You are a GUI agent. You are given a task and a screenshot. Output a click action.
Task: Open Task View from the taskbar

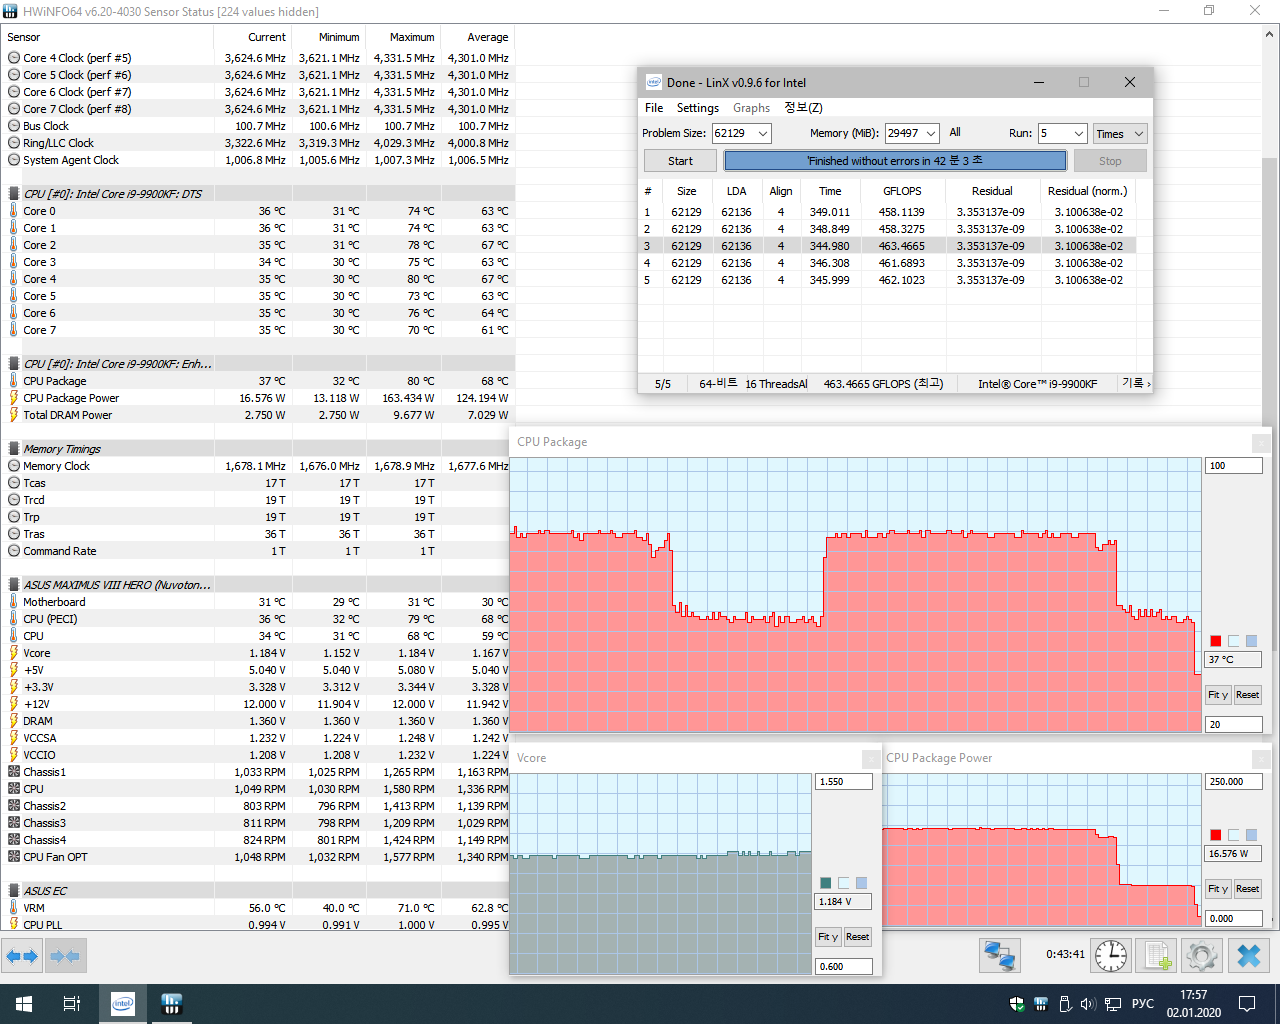[72, 1004]
